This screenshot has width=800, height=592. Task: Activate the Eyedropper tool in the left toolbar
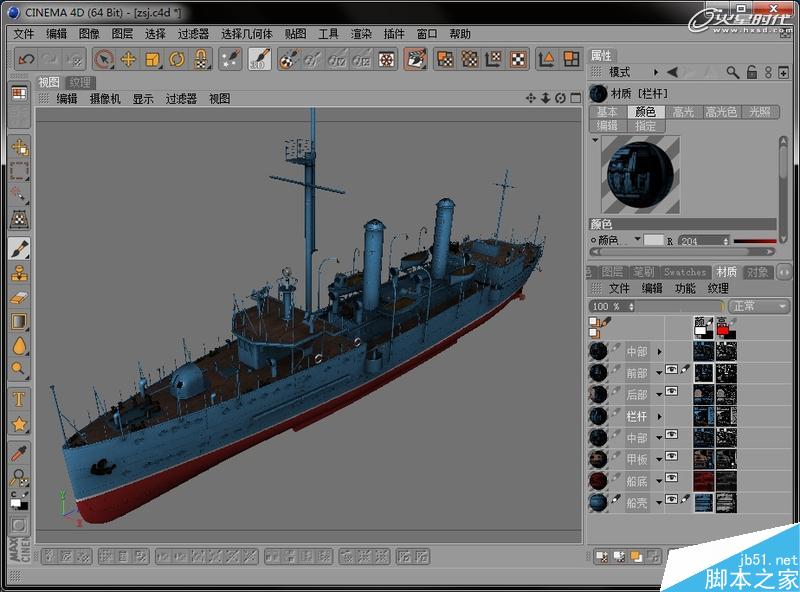click(19, 452)
